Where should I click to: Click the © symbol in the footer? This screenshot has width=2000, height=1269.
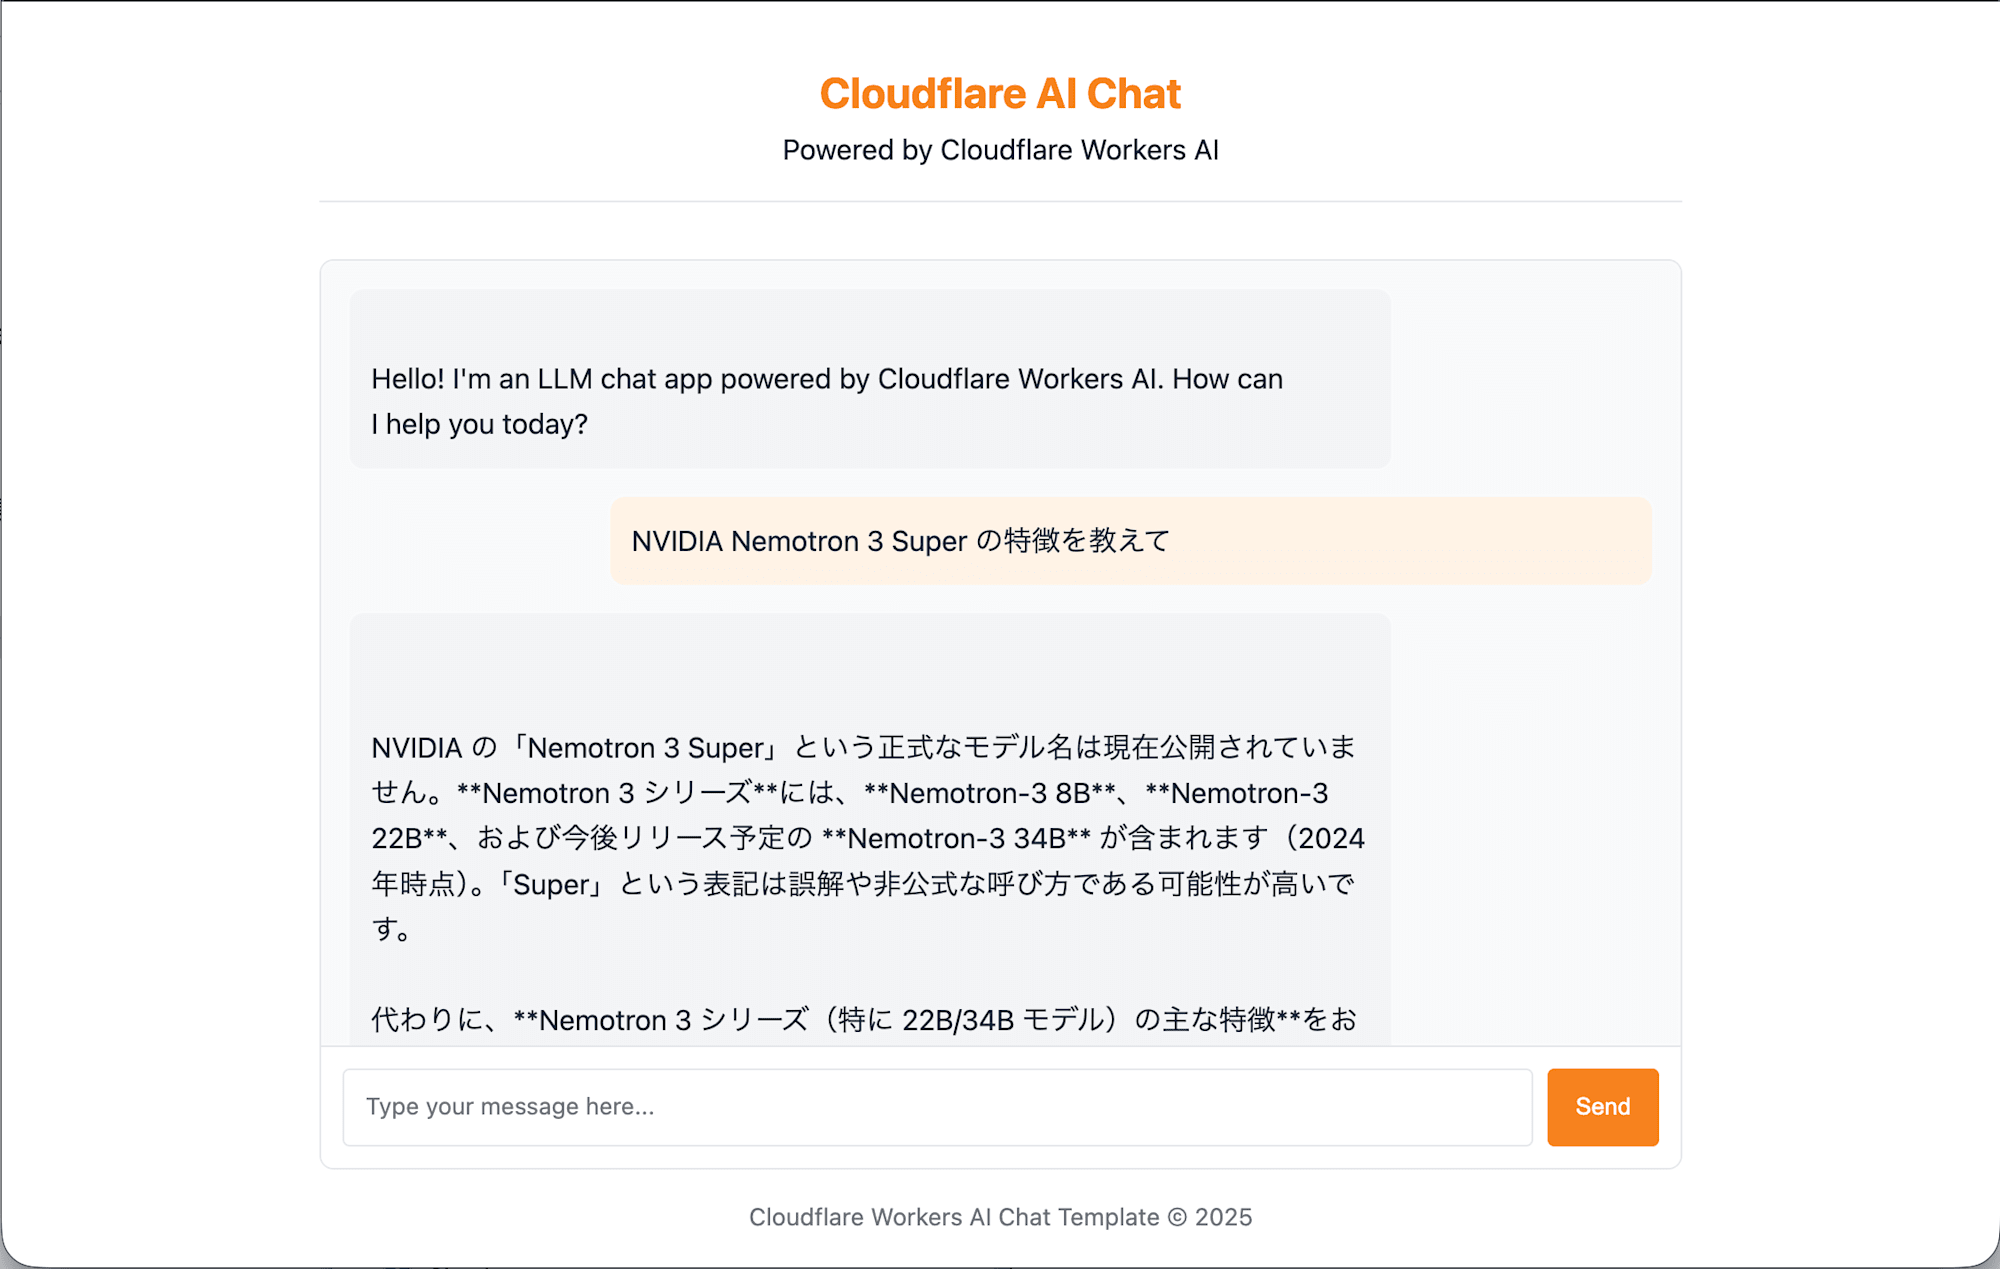coord(1177,1217)
